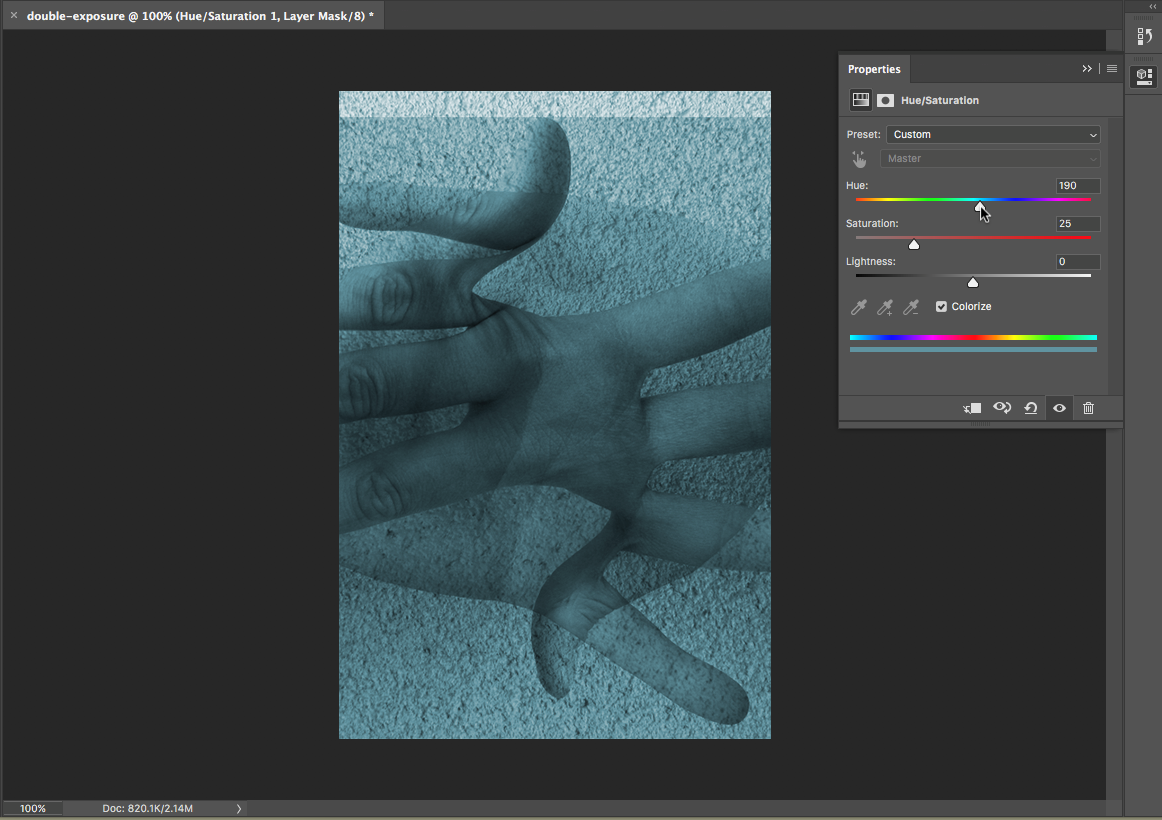The width and height of the screenshot is (1162, 820).
Task: Expand the status bar info arrow
Action: tap(239, 808)
